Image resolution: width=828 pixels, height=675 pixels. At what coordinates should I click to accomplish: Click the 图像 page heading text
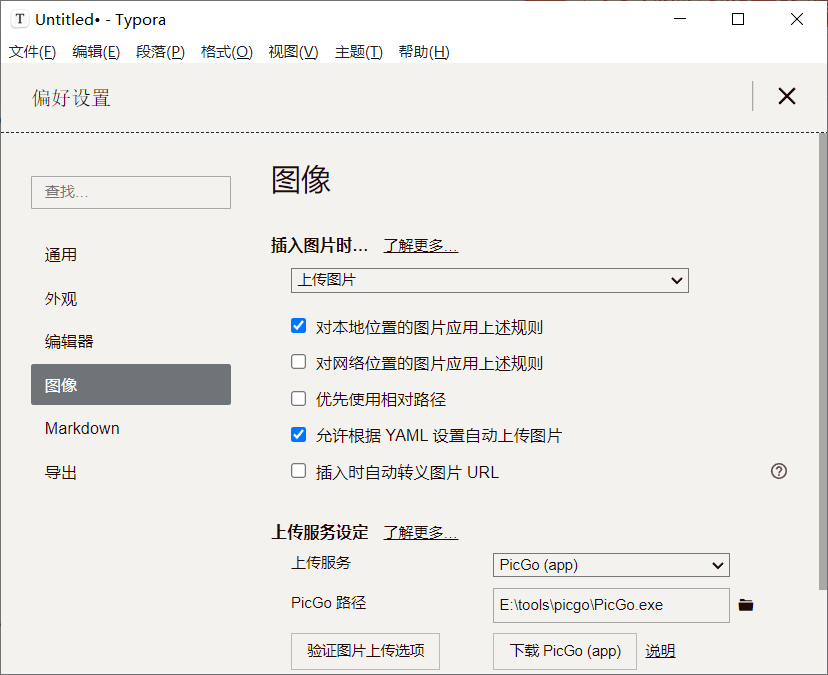click(x=301, y=180)
